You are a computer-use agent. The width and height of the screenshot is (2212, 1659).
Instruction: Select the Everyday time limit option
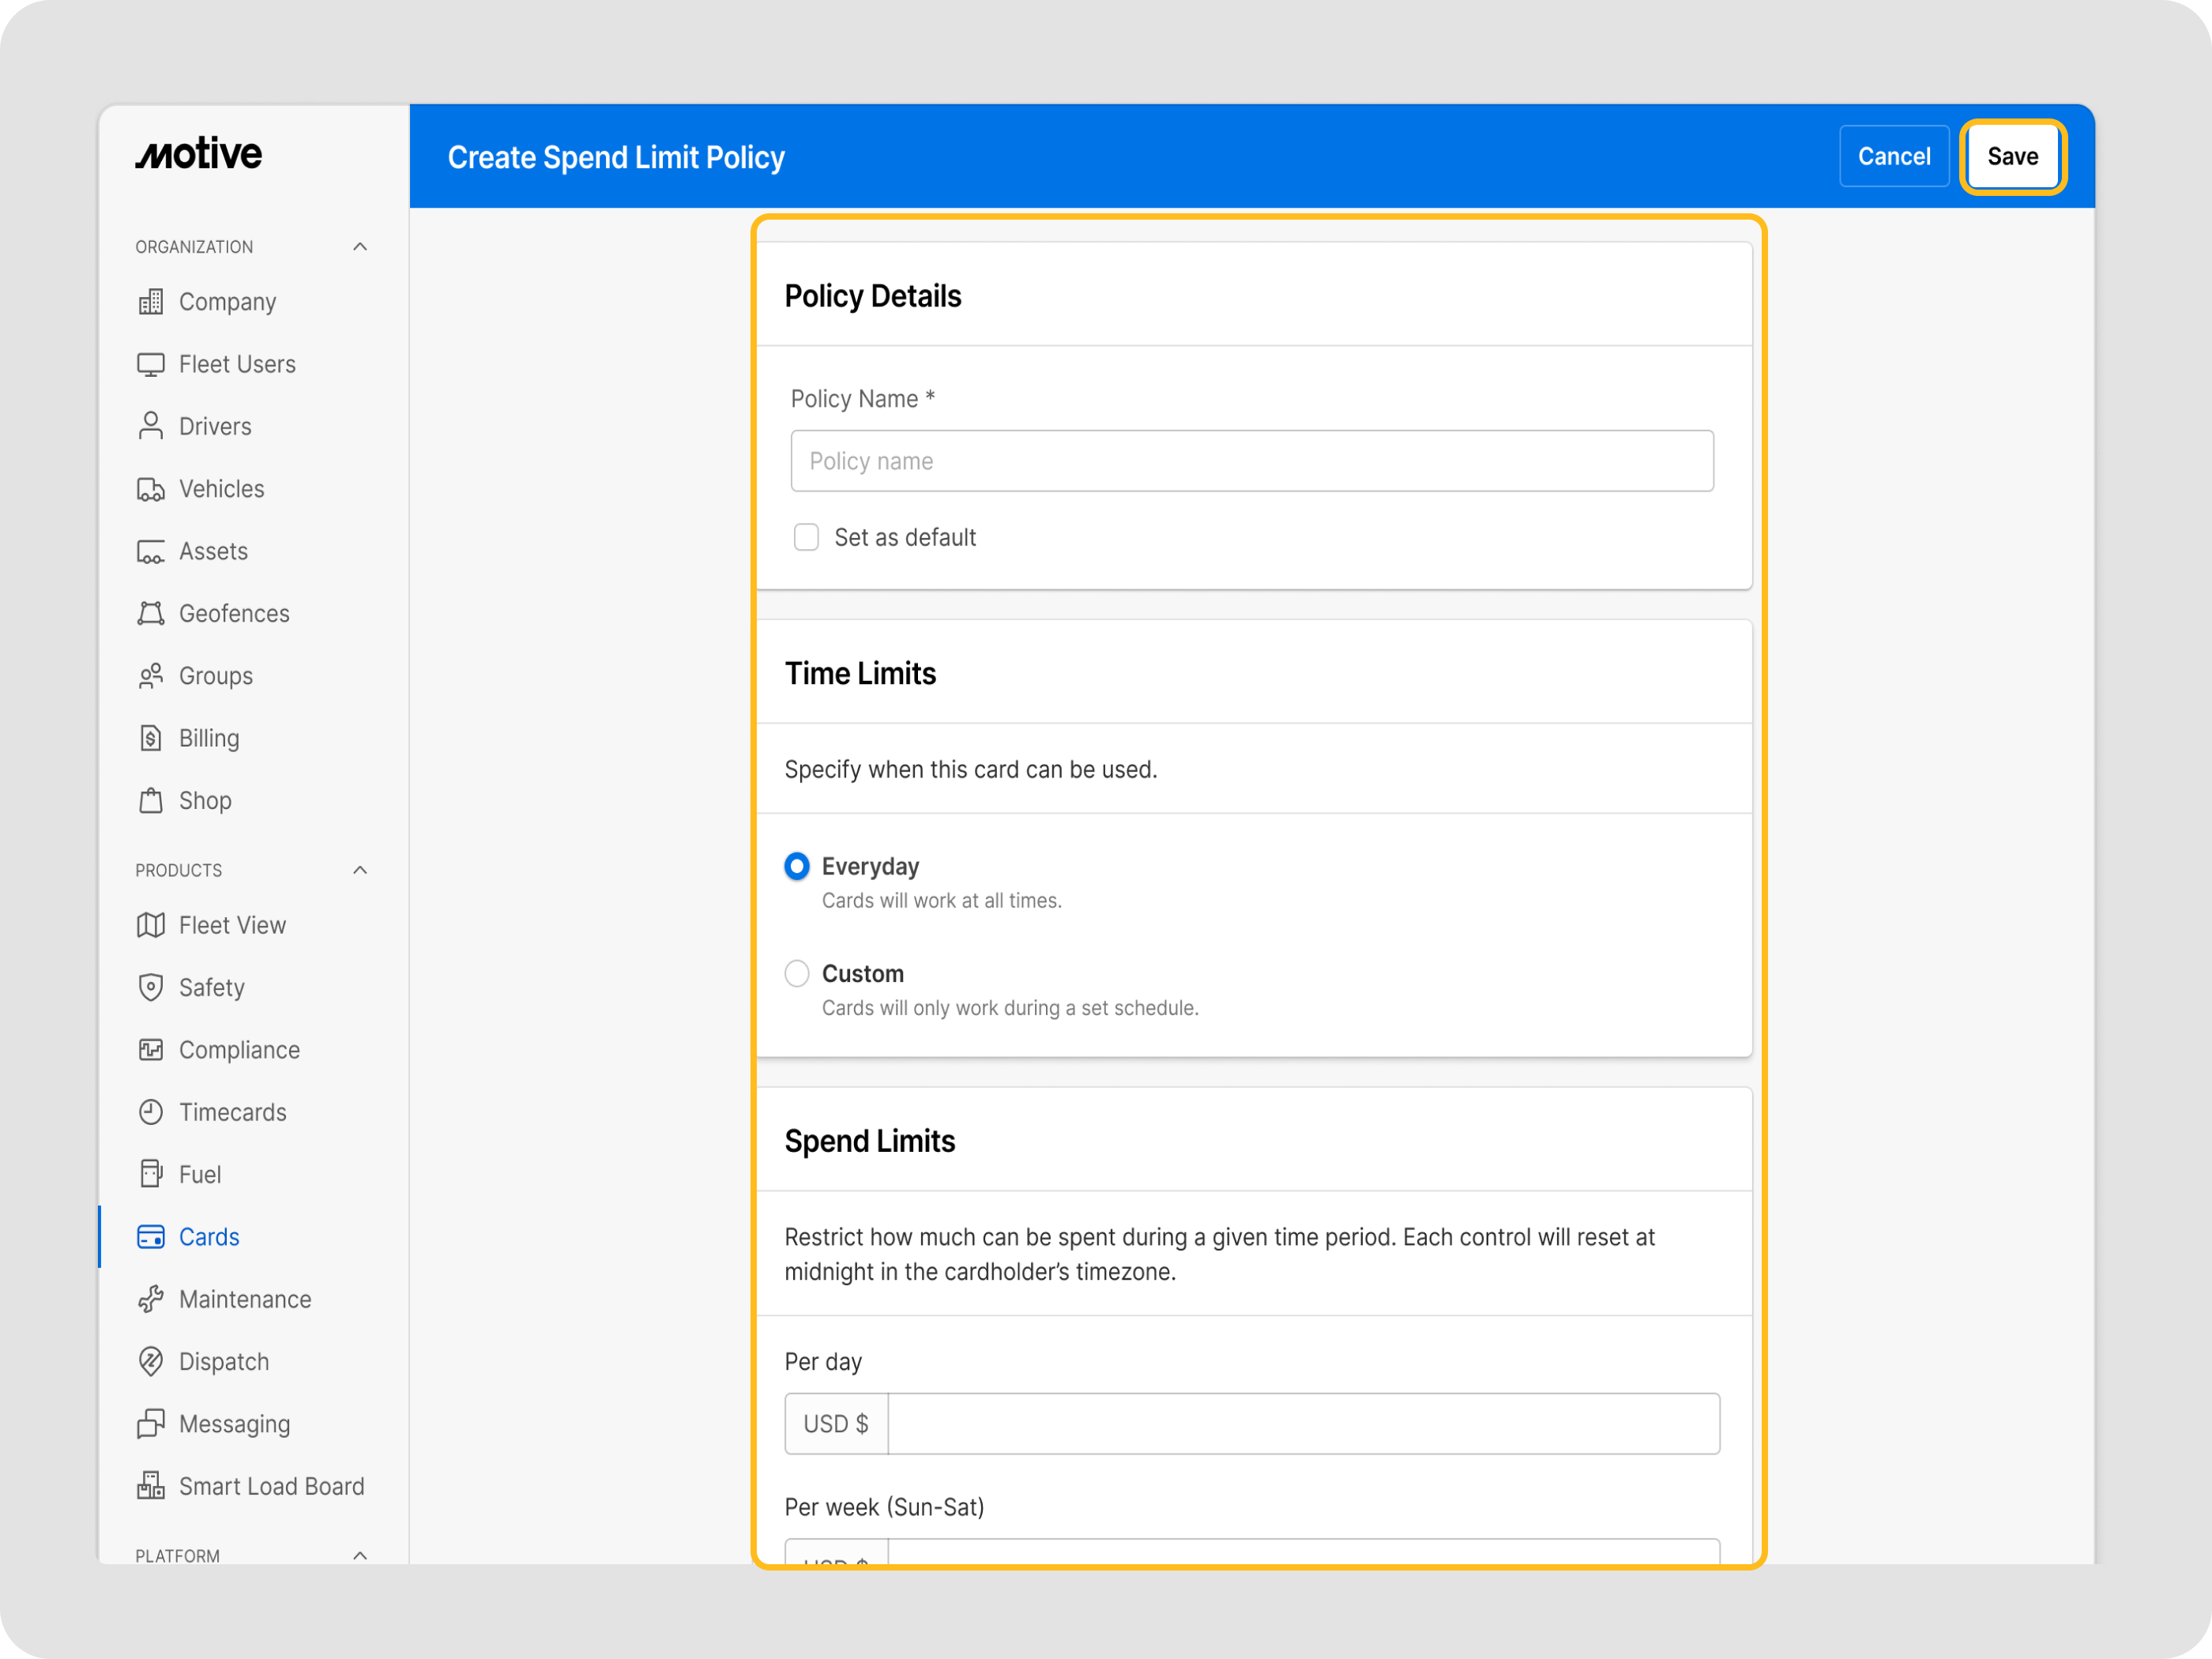click(797, 866)
